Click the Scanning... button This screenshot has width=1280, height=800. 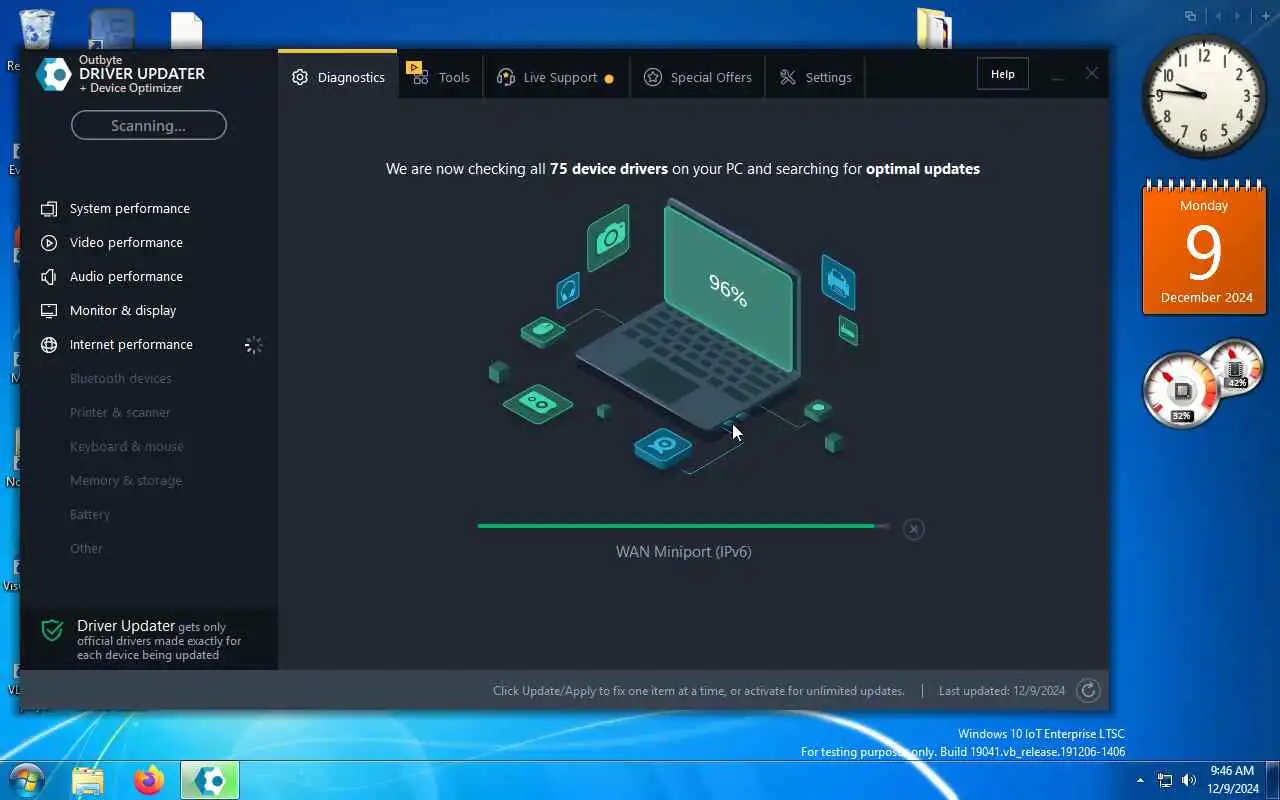tap(149, 125)
